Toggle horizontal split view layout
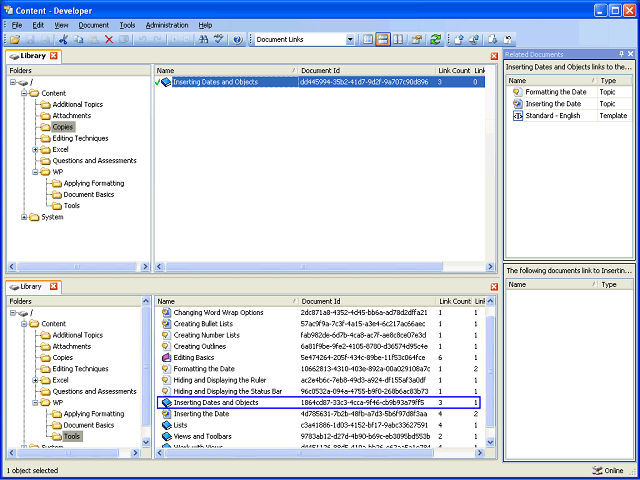The width and height of the screenshot is (640, 480). click(382, 40)
